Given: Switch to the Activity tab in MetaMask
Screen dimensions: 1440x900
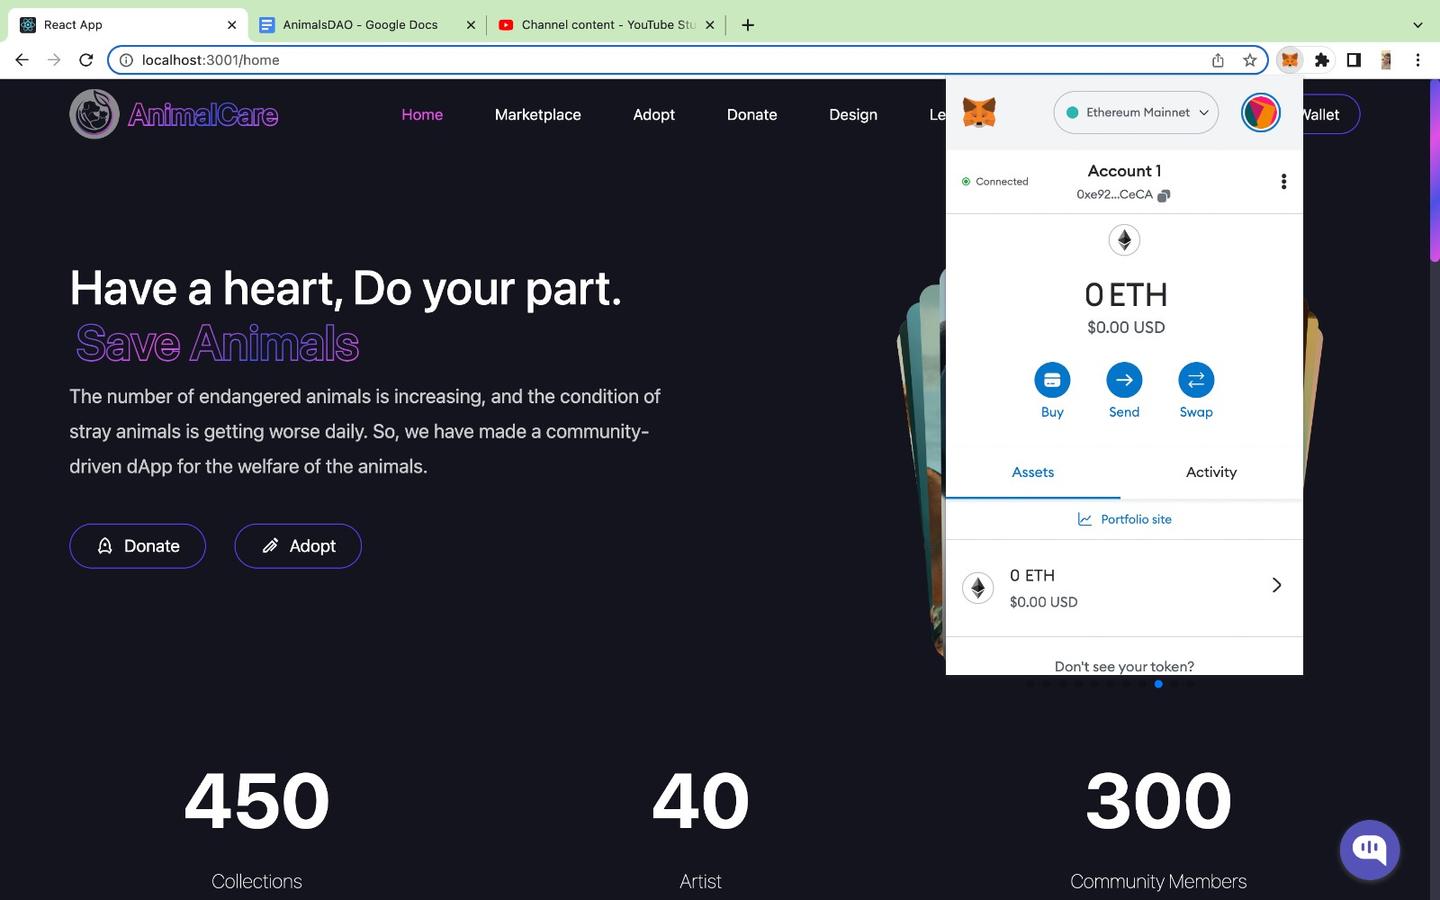Looking at the screenshot, I should point(1211,472).
